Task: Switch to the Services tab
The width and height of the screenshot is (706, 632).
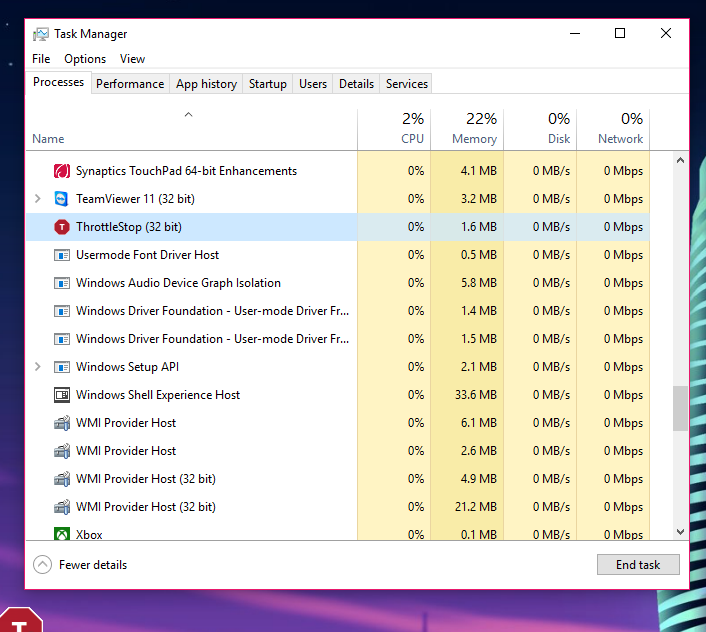Action: (407, 84)
